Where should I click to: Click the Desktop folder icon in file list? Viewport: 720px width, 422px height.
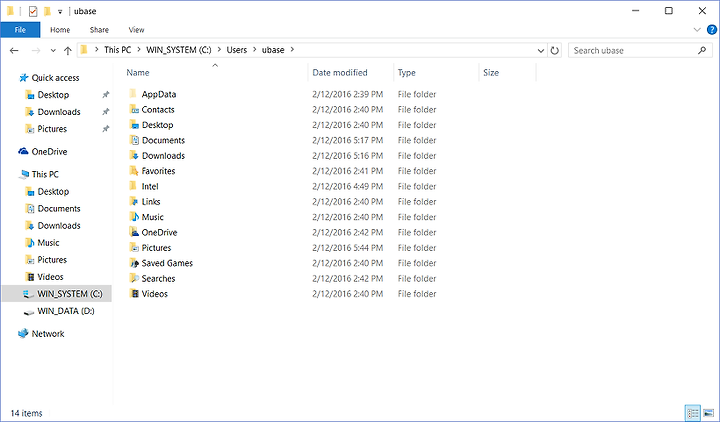[134, 124]
